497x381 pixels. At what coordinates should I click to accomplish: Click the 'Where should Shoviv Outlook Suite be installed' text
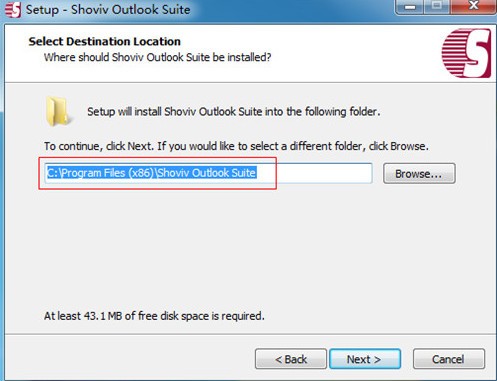click(158, 57)
